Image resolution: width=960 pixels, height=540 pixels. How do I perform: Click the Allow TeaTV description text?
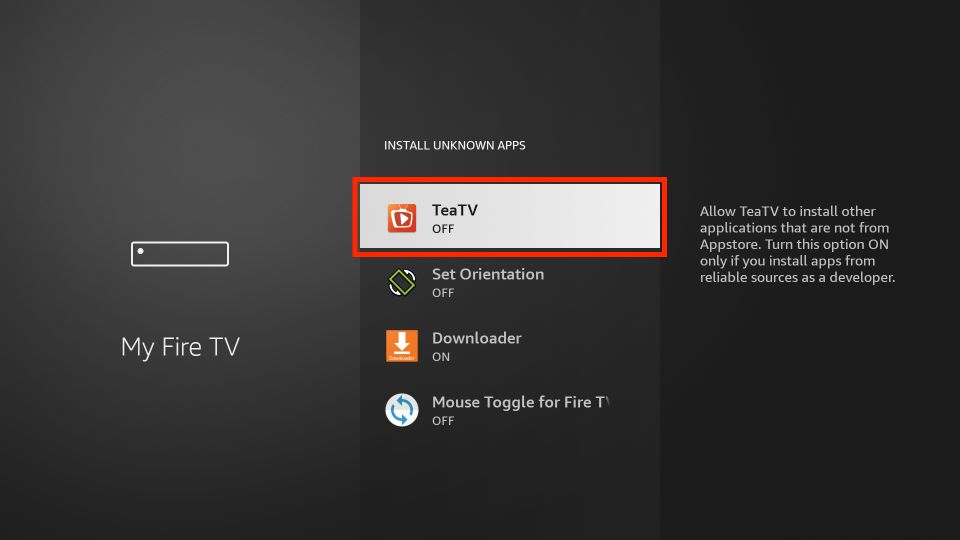pos(797,244)
